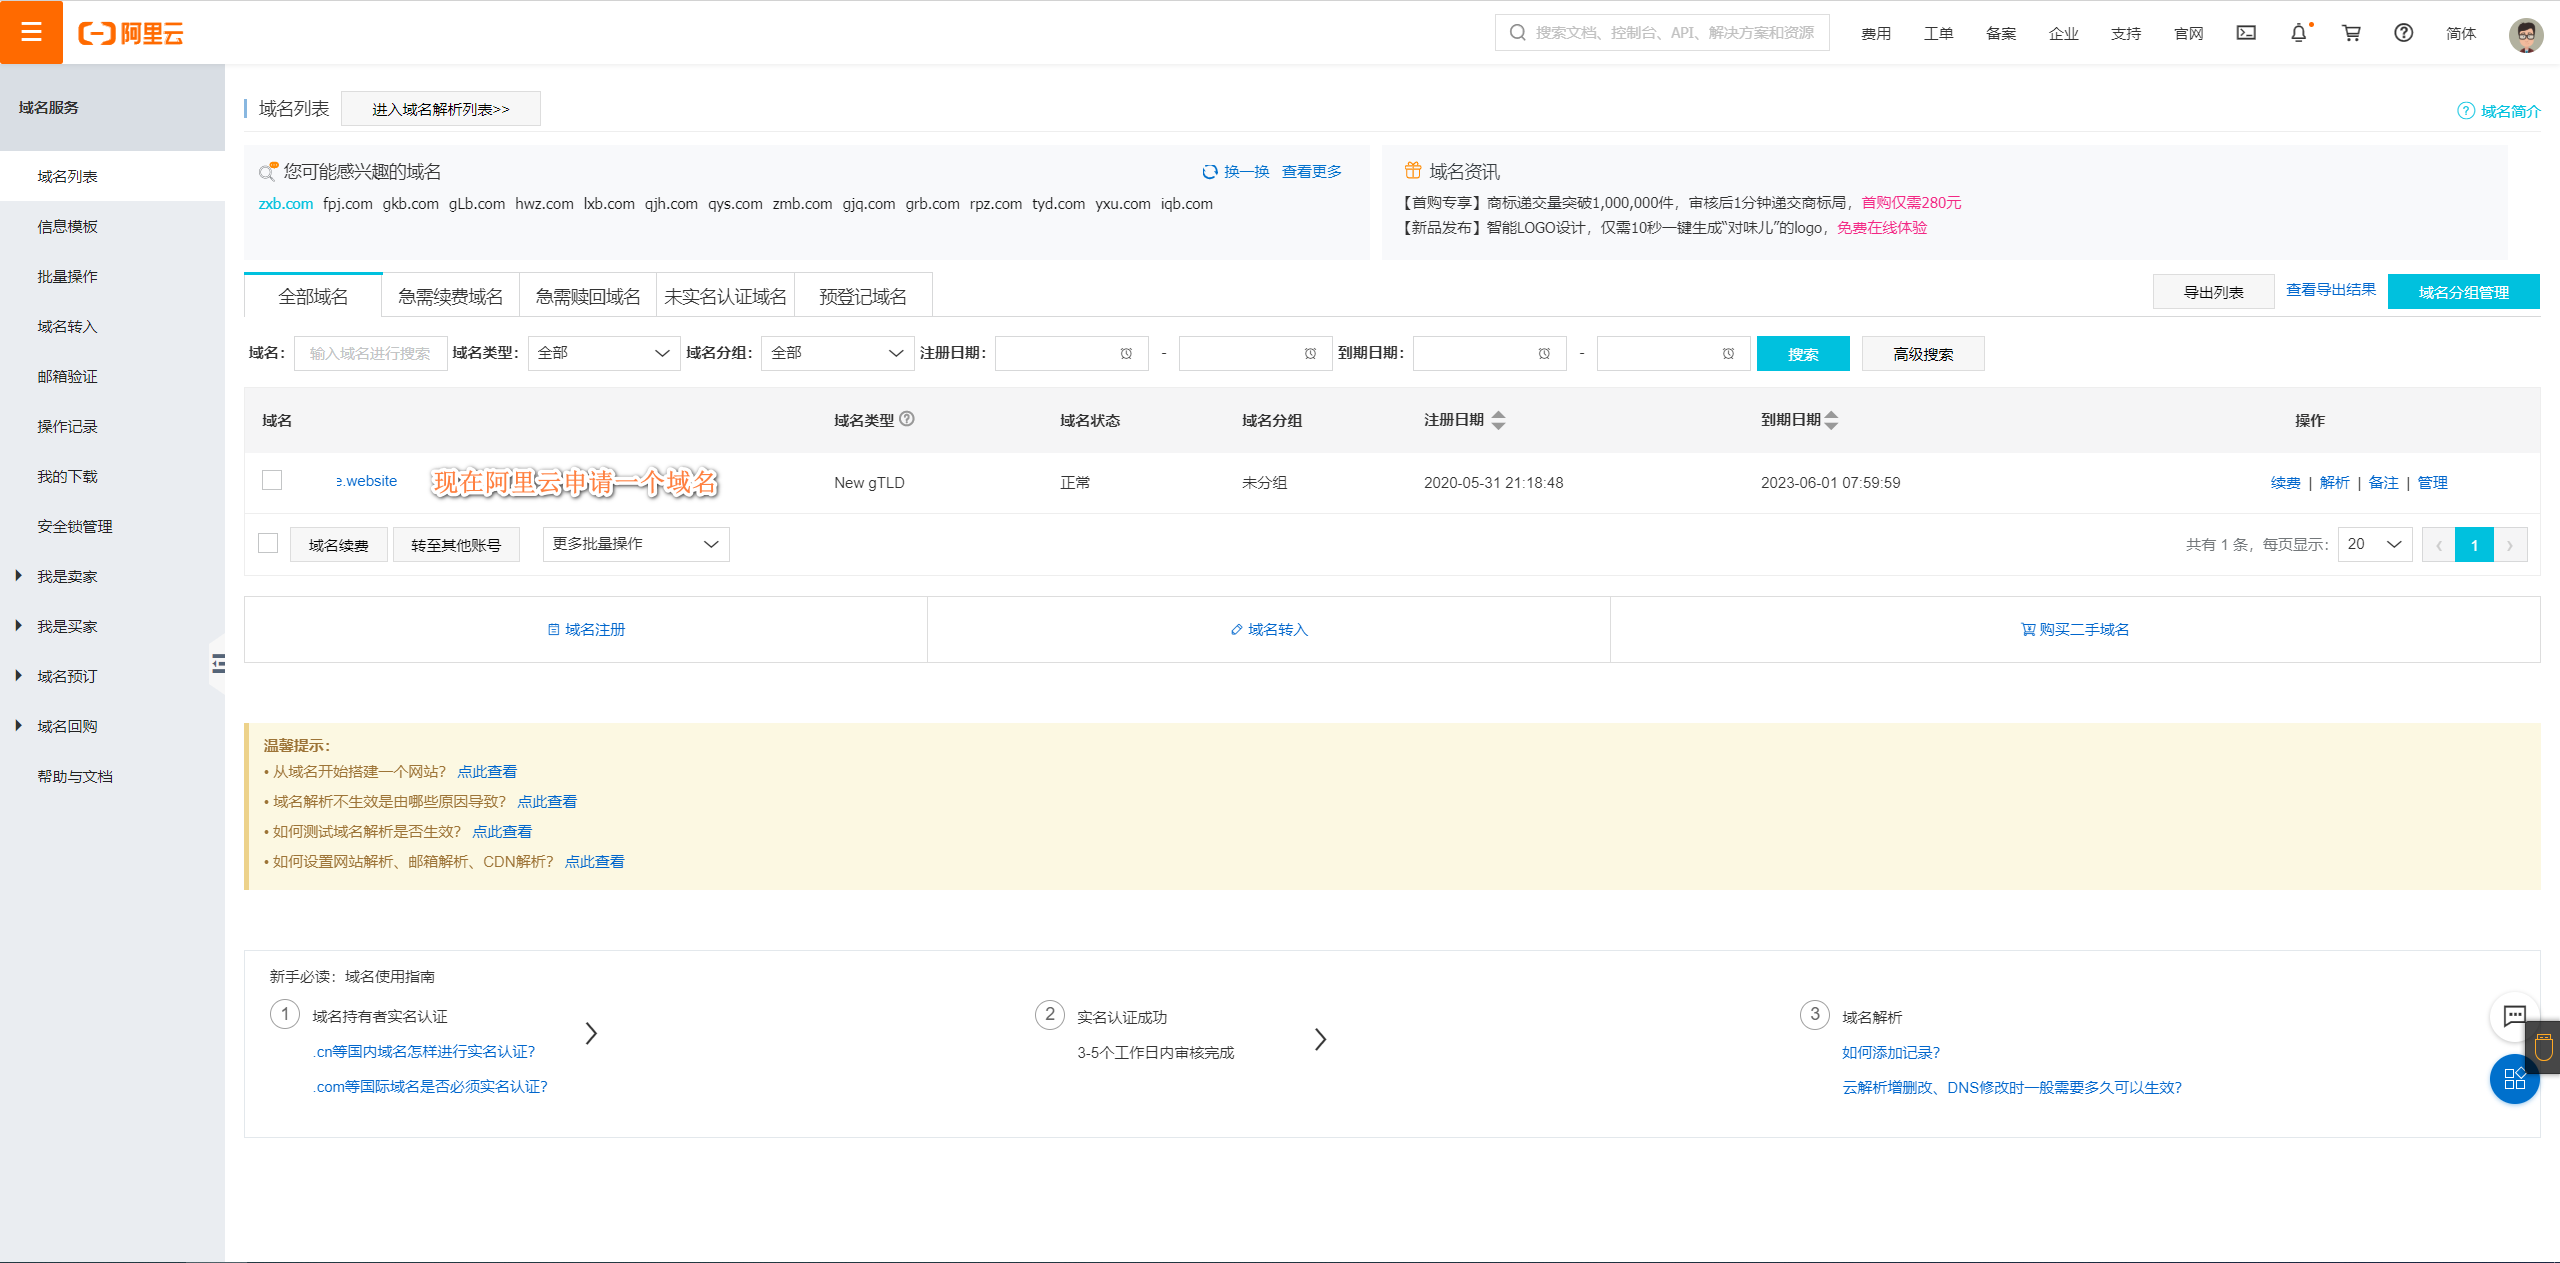Click 换一换 refresh icon for suggested domains
The height and width of the screenshot is (1263, 2560).
1210,171
